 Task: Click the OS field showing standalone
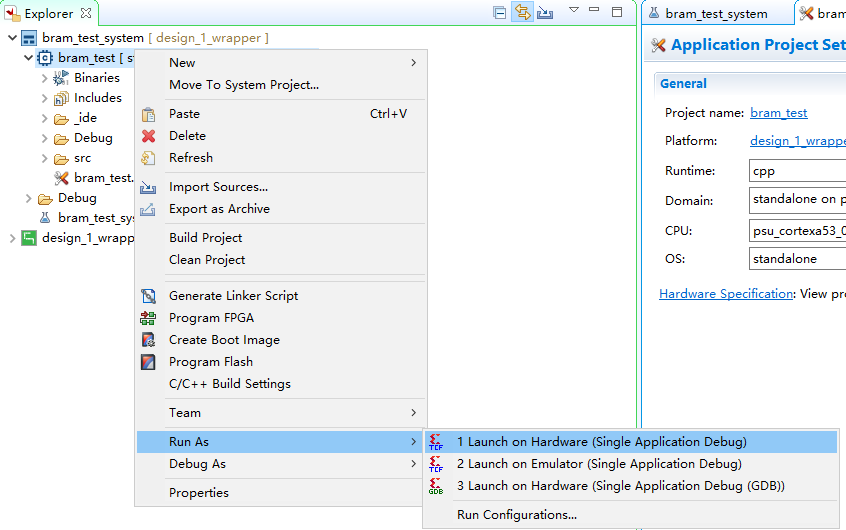point(797,259)
